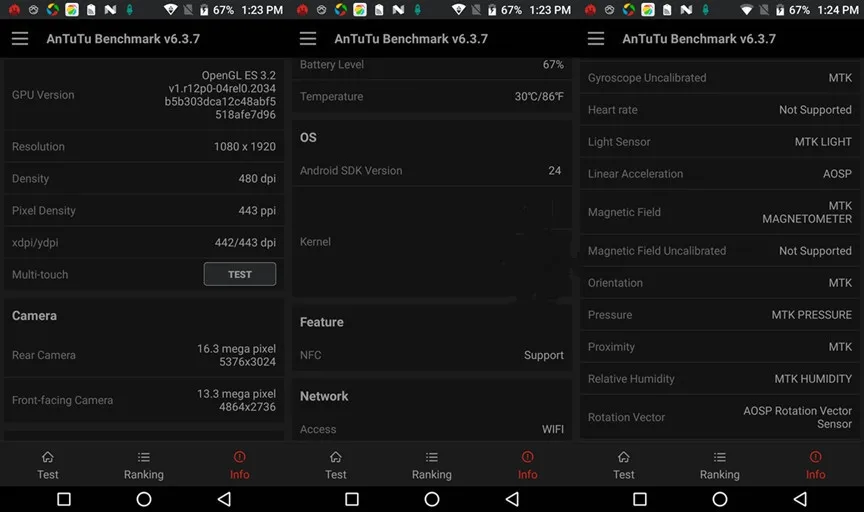Image resolution: width=864 pixels, height=512 pixels.
Task: Tap Android home circle on sensors list screen
Action: [x=720, y=499]
